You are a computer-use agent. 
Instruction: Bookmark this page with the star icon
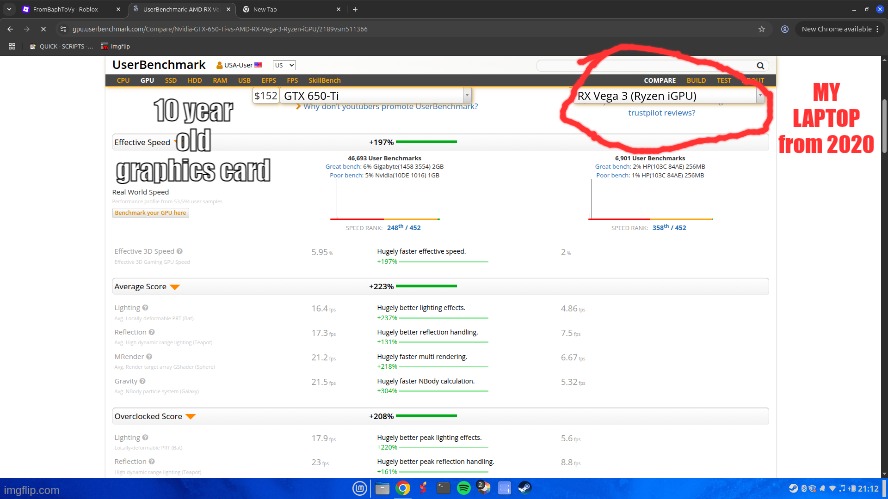coord(762,29)
